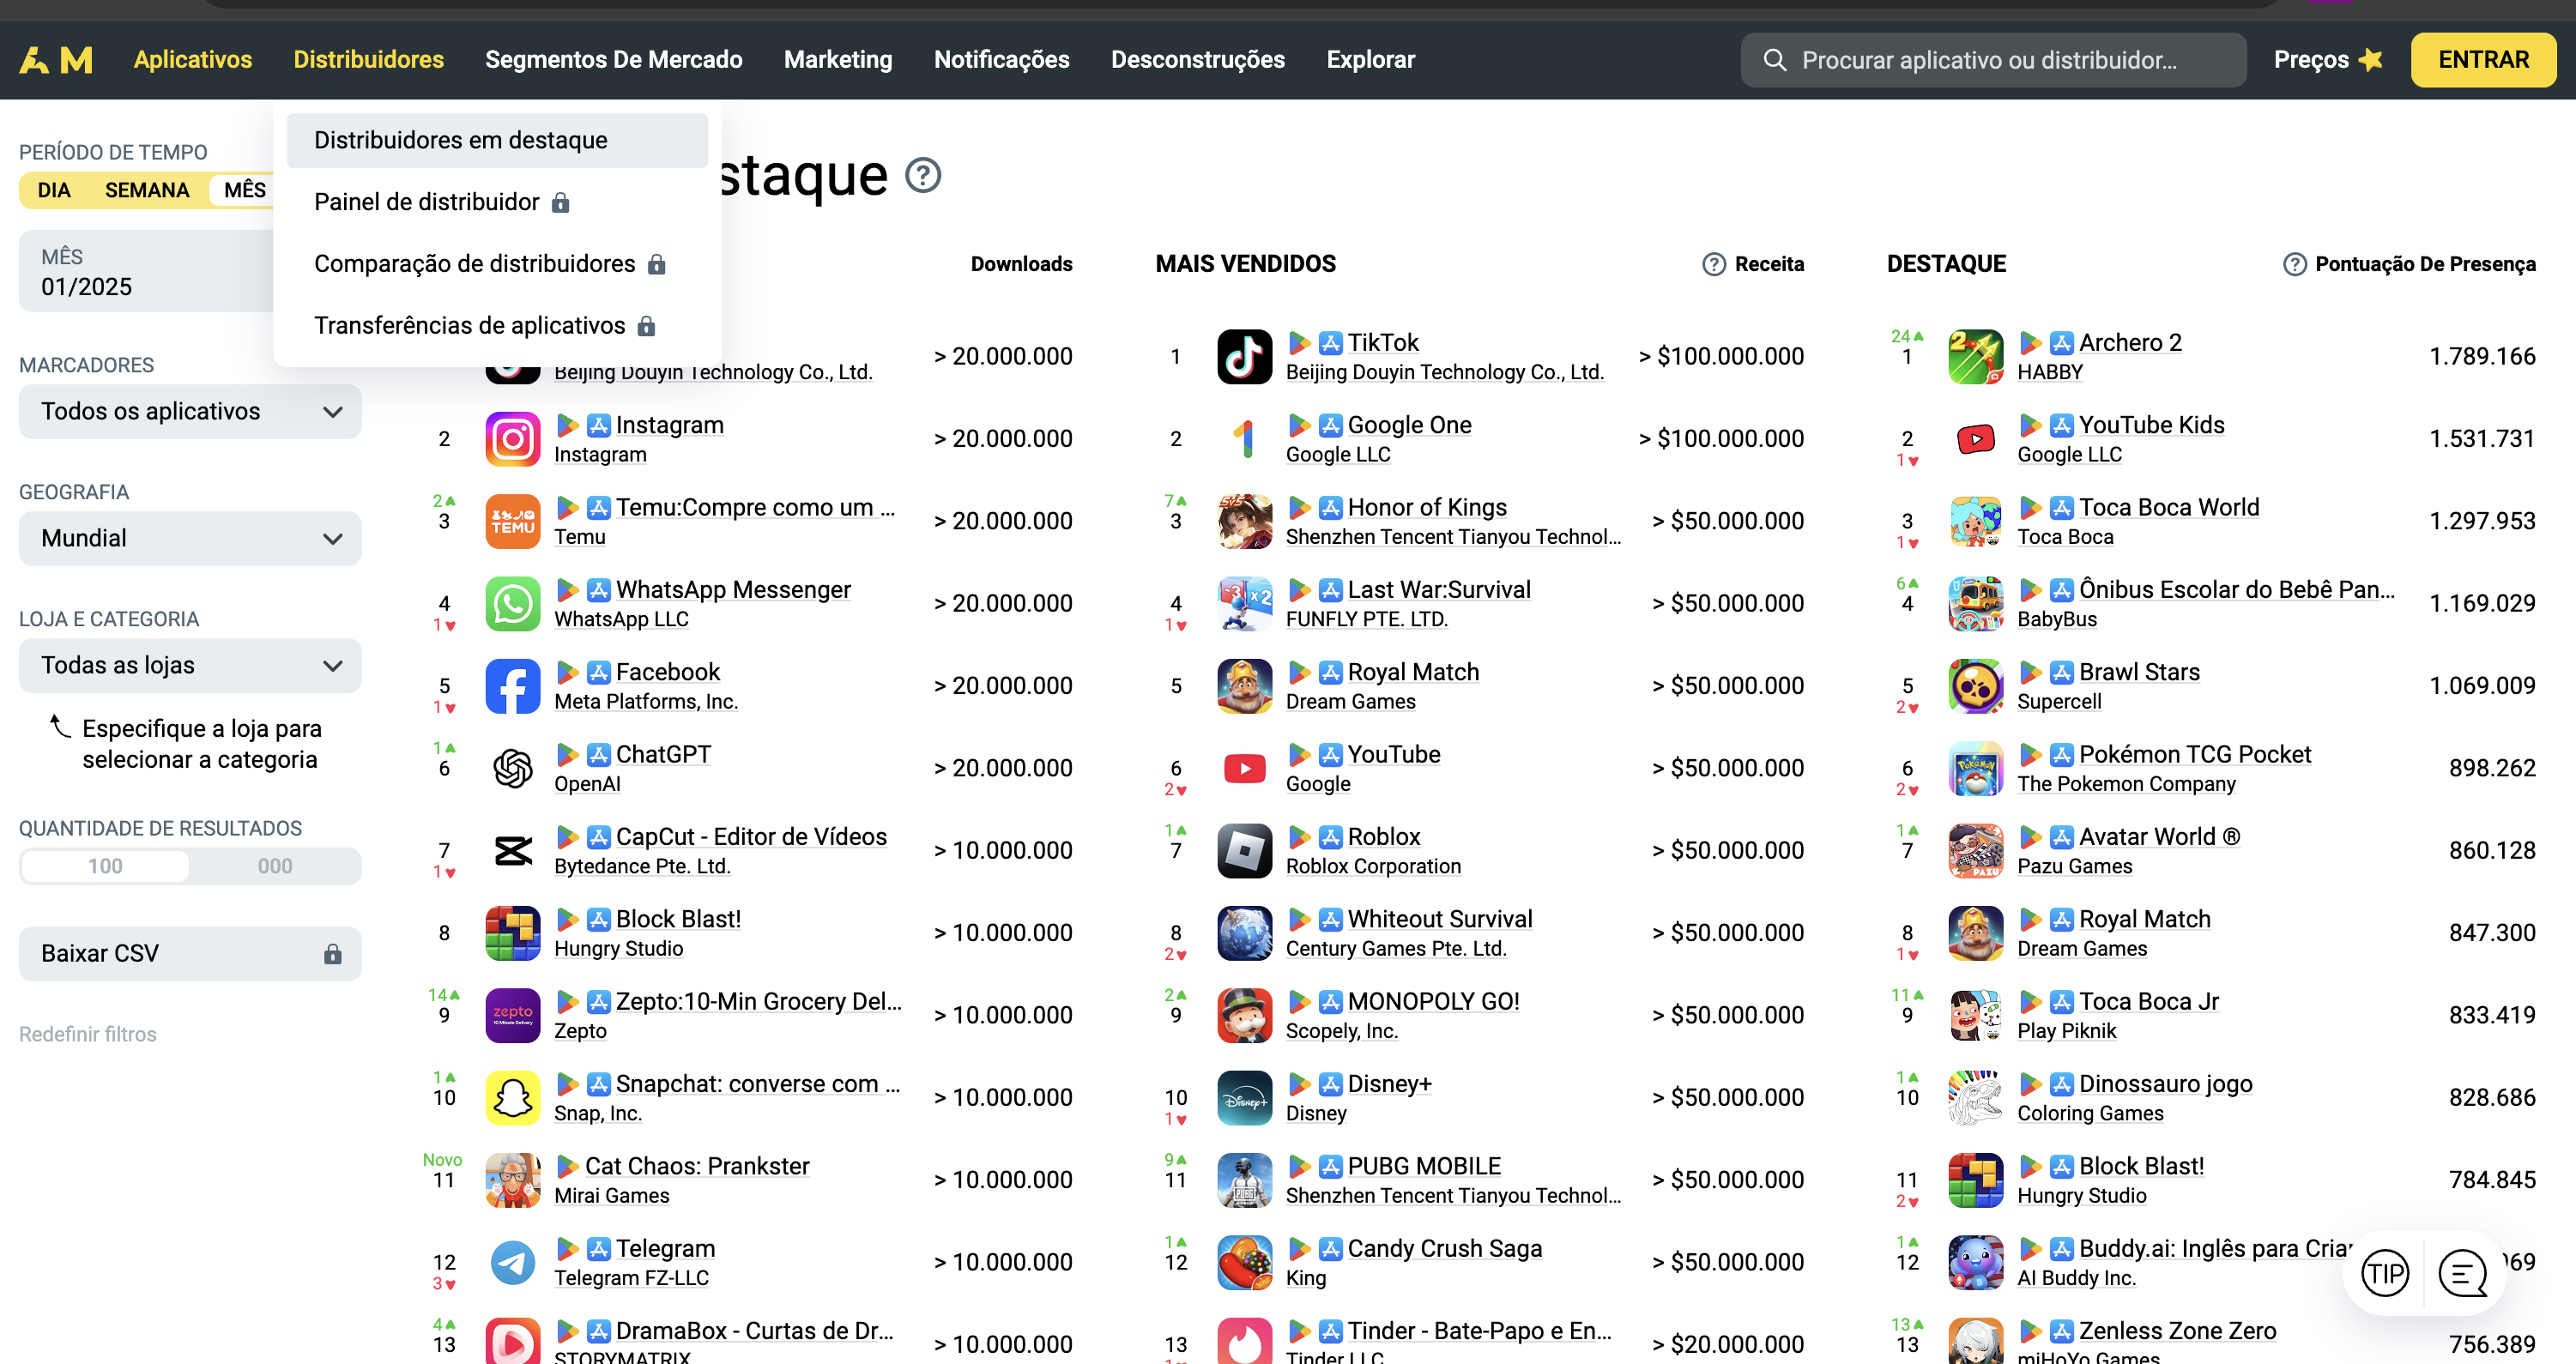
Task: Click Redefinir filtros link
Action: (88, 1035)
